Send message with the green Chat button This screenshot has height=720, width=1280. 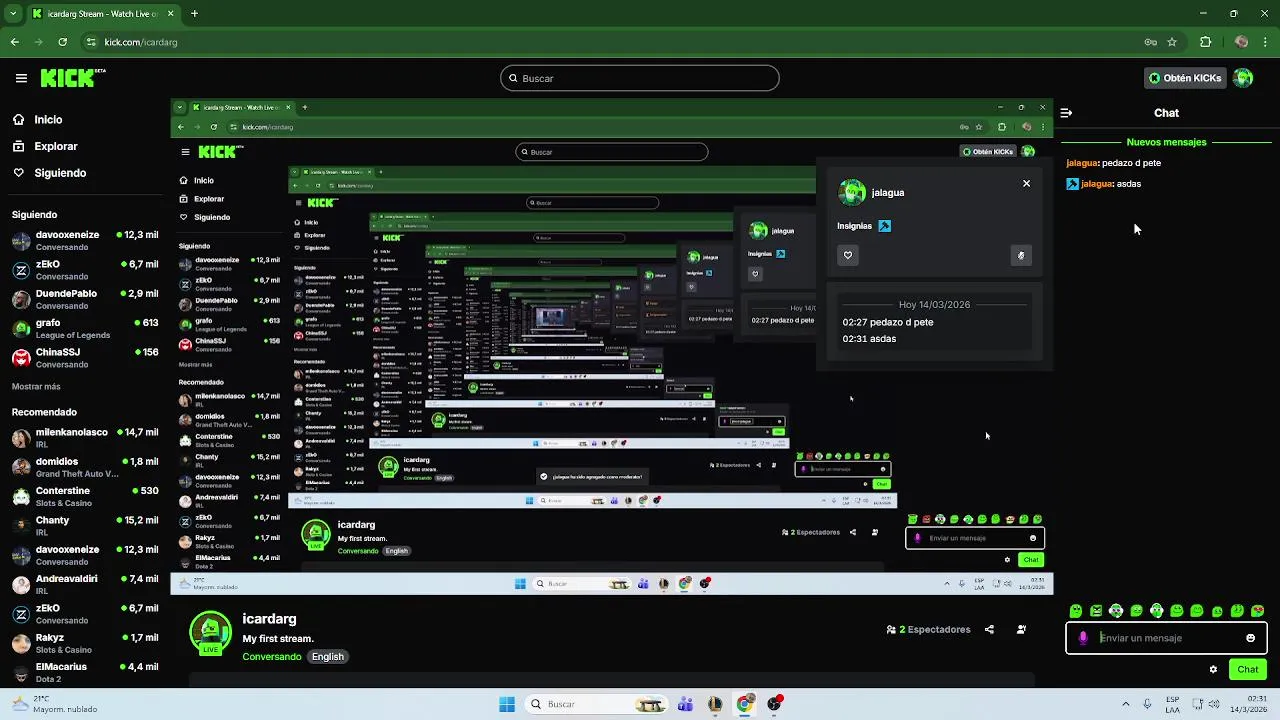[x=1248, y=670]
